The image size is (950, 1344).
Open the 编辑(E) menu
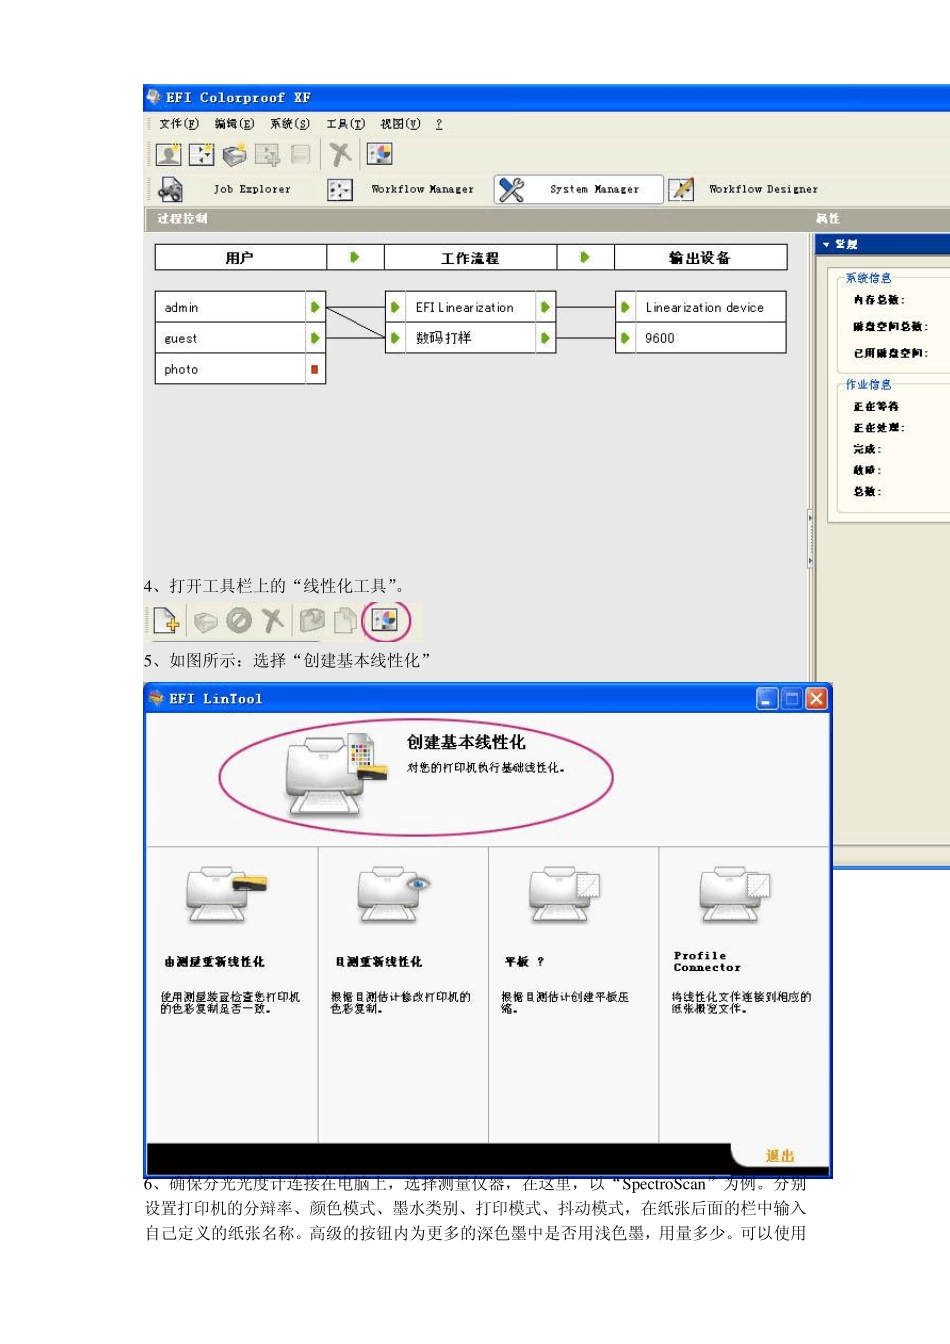[x=234, y=124]
